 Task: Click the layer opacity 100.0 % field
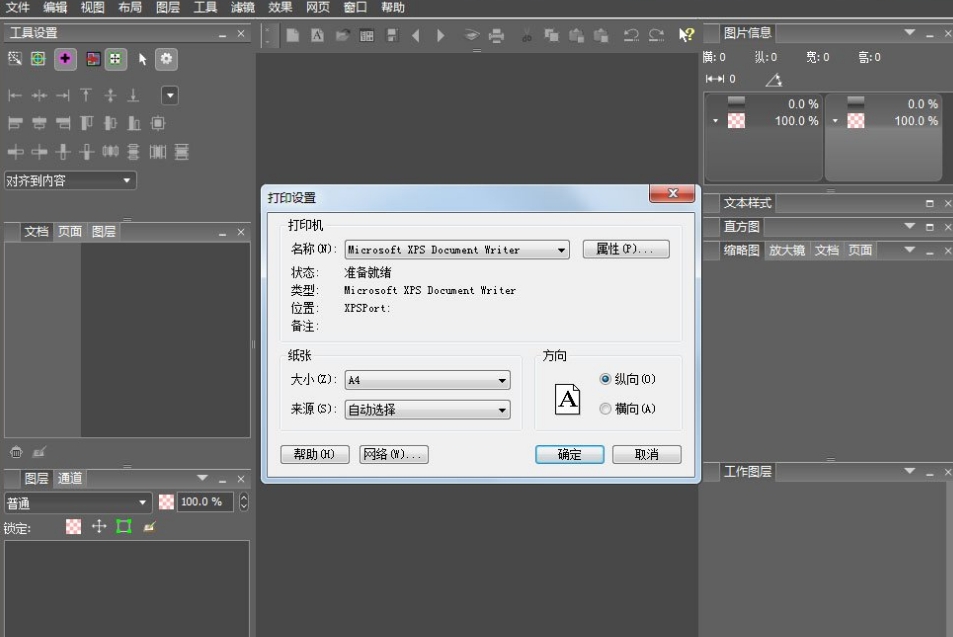pos(205,502)
